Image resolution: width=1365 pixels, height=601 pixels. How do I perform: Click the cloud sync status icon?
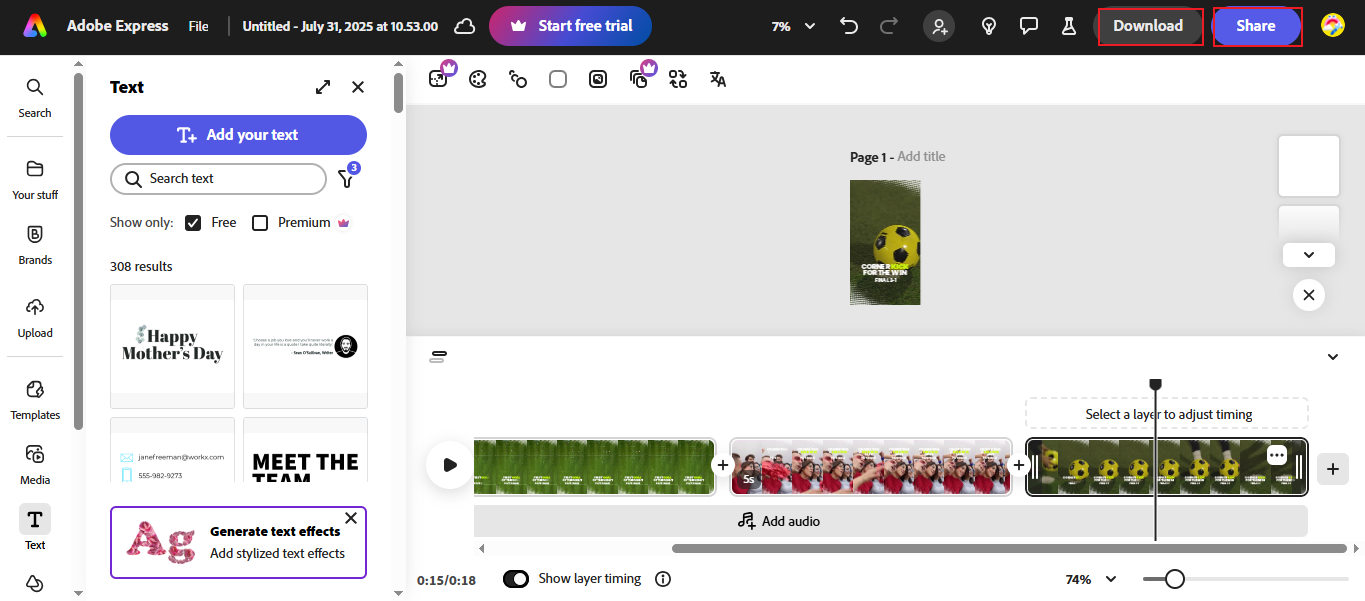(464, 26)
